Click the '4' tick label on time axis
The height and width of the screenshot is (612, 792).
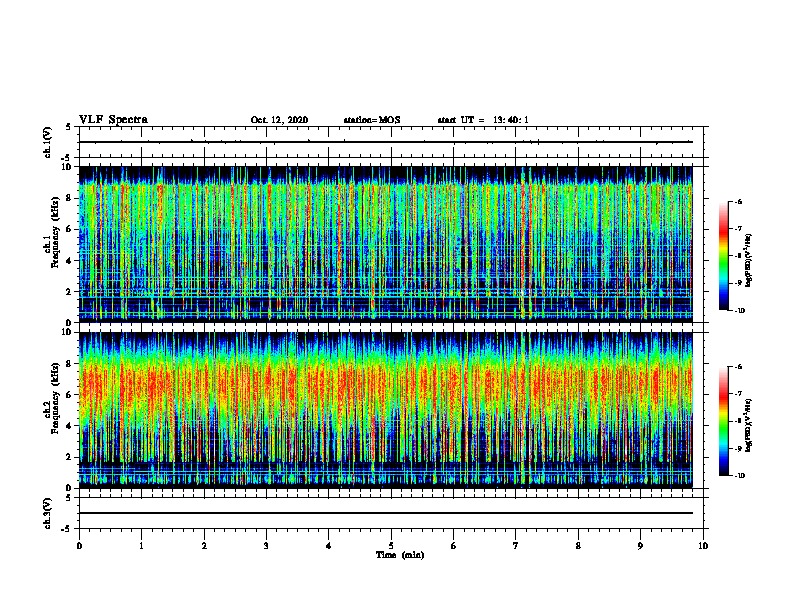pos(329,546)
